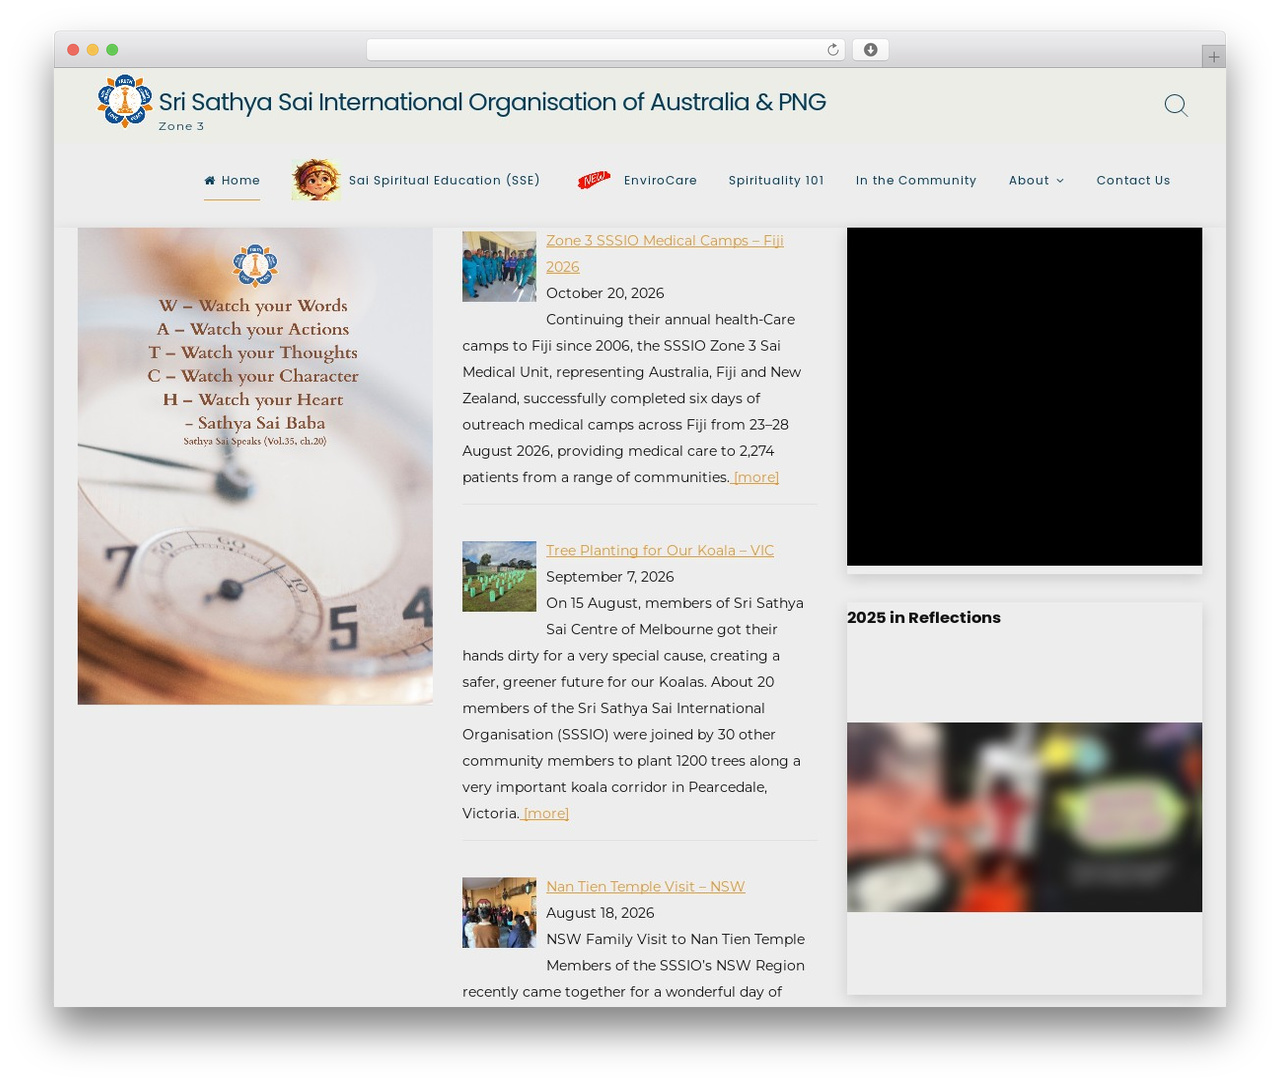
Task: Click the Sathya Sai site logo
Action: tap(125, 101)
